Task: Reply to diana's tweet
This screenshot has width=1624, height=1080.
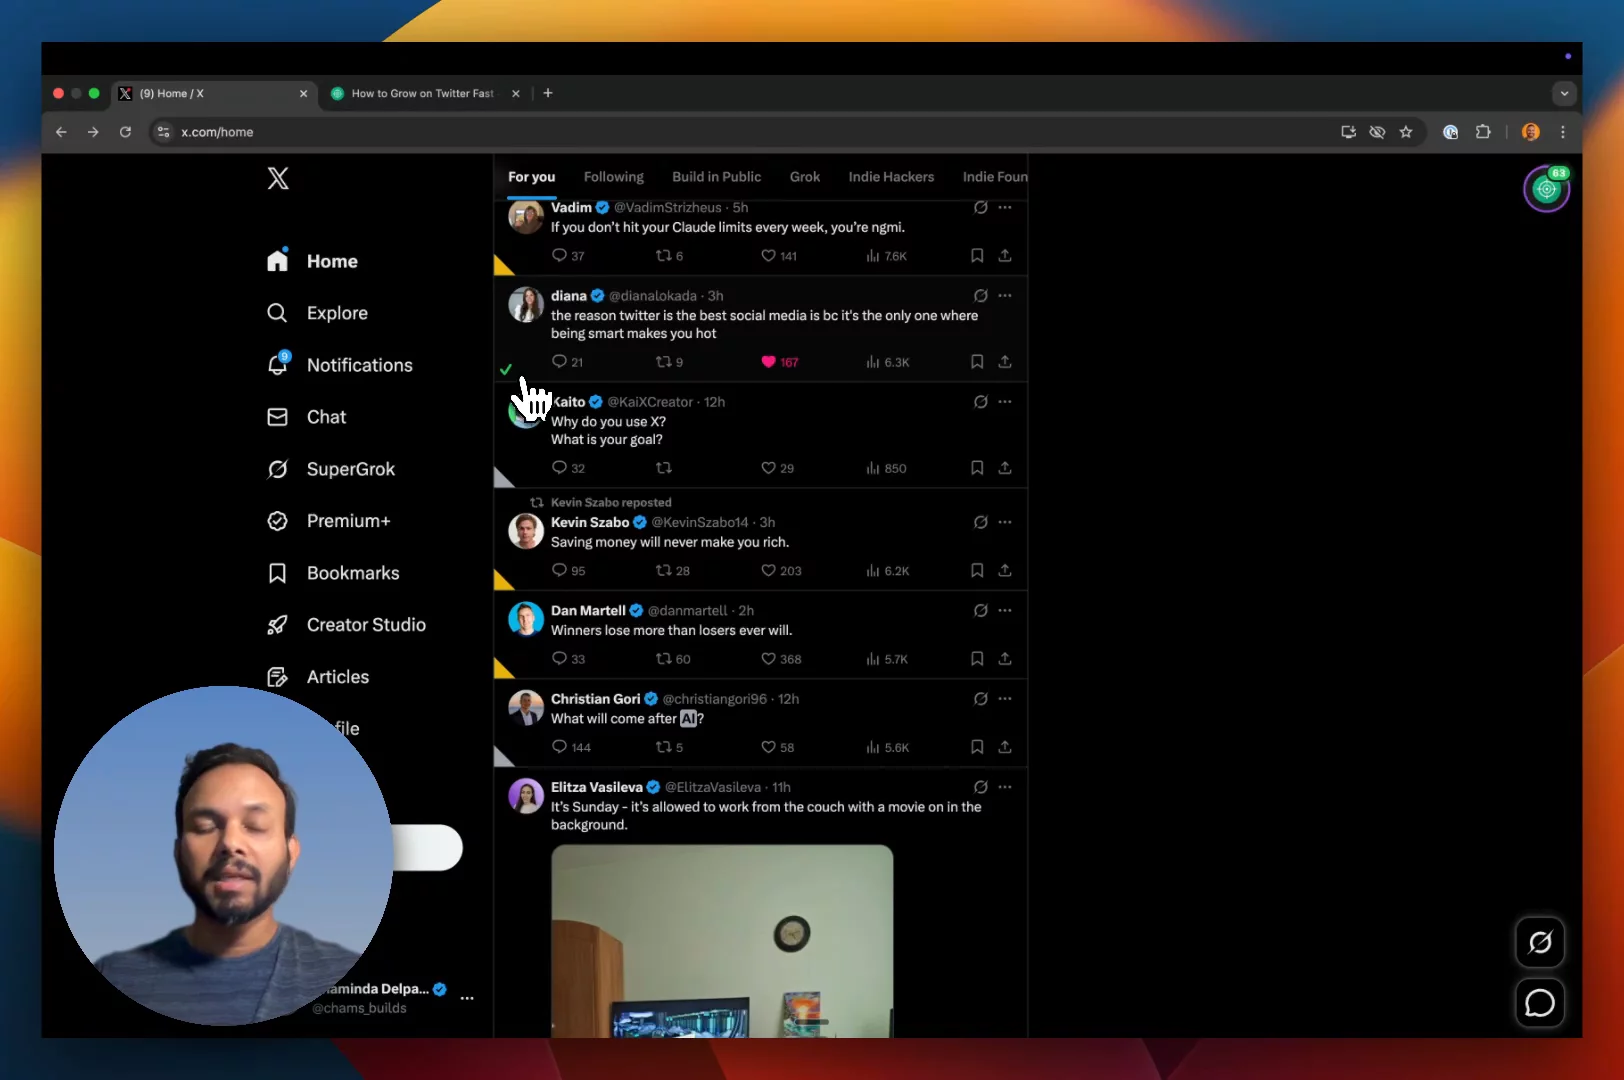Action: 567,362
